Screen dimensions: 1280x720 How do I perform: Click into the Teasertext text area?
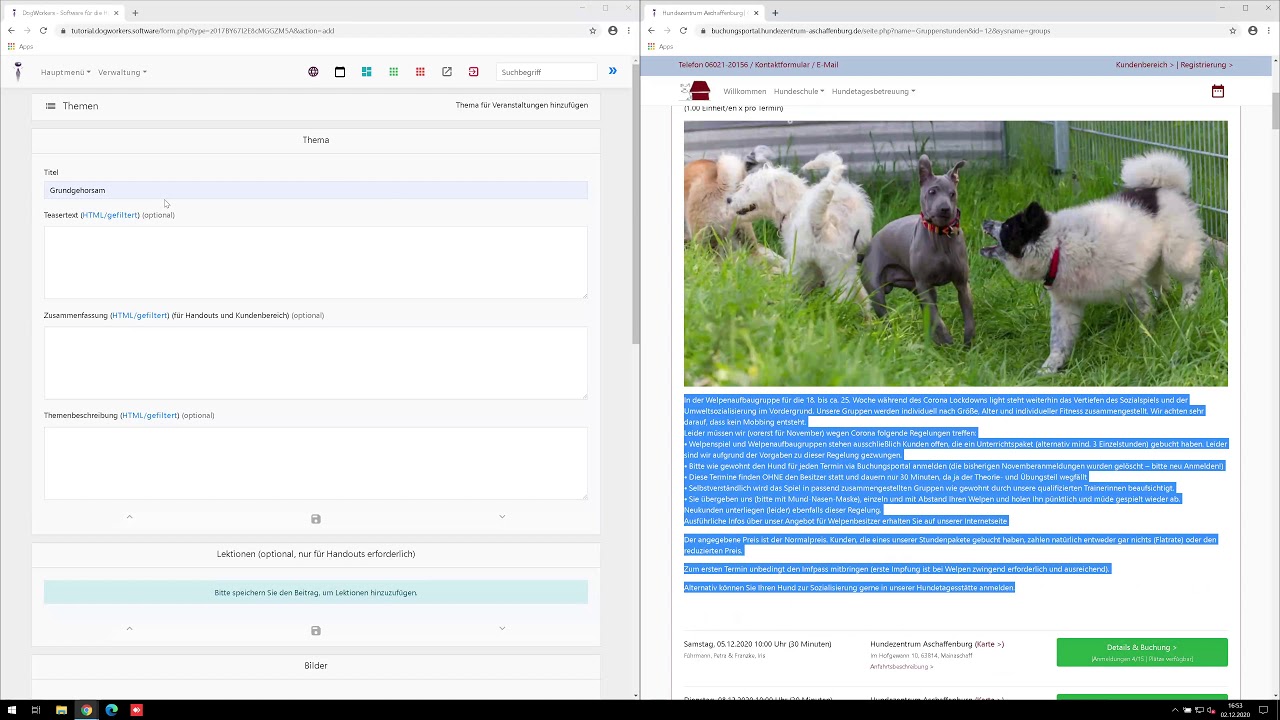pos(316,262)
